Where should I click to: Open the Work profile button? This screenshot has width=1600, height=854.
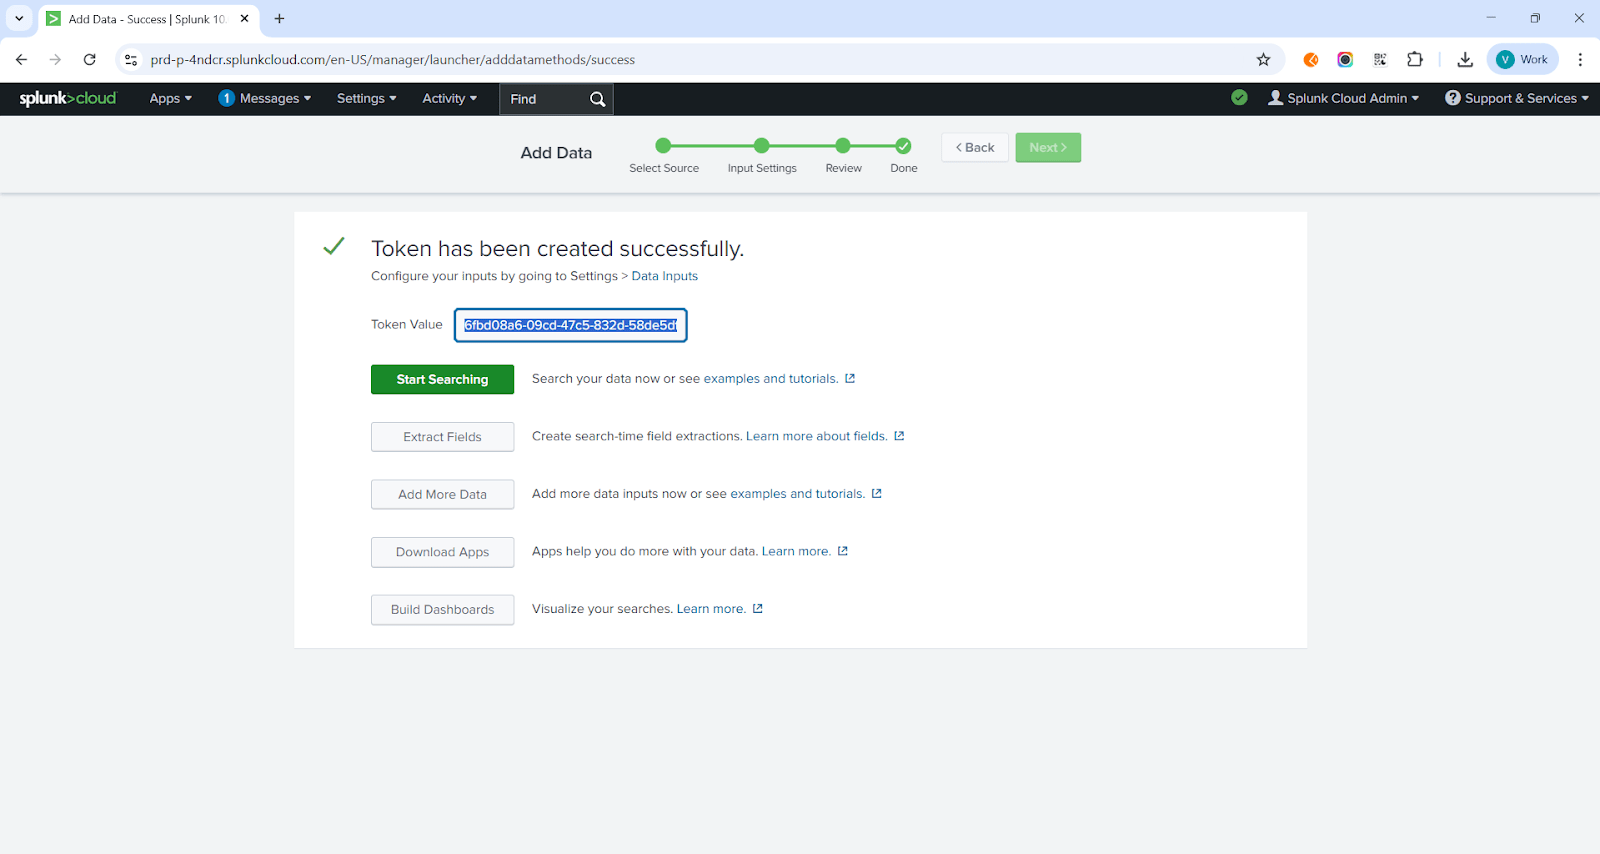[x=1522, y=59]
